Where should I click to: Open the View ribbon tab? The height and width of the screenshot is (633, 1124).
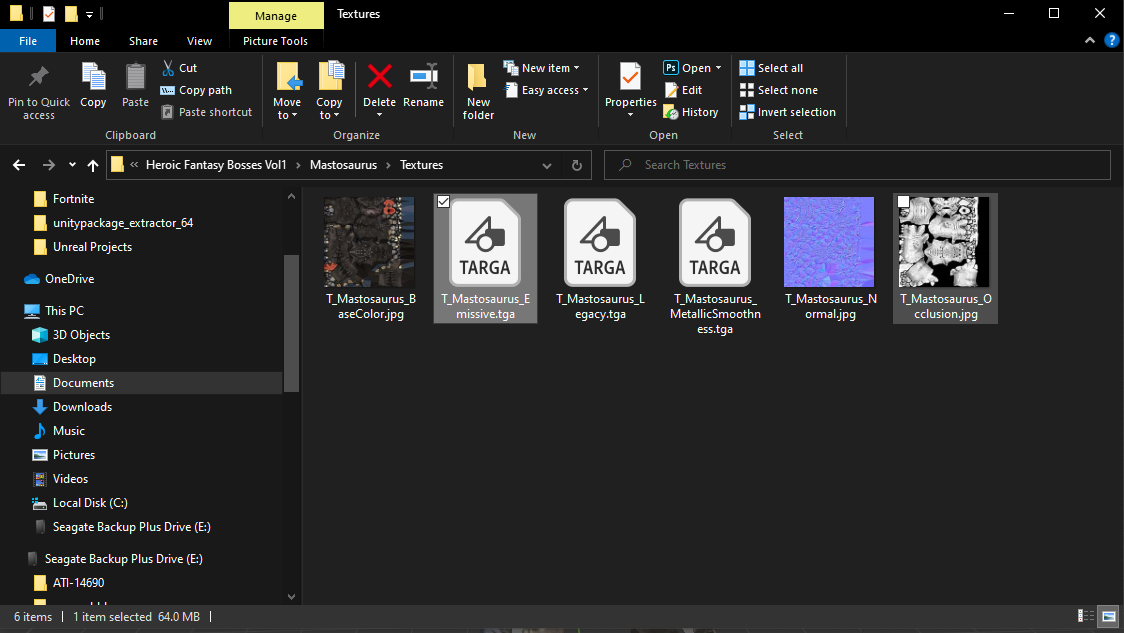[x=199, y=40]
